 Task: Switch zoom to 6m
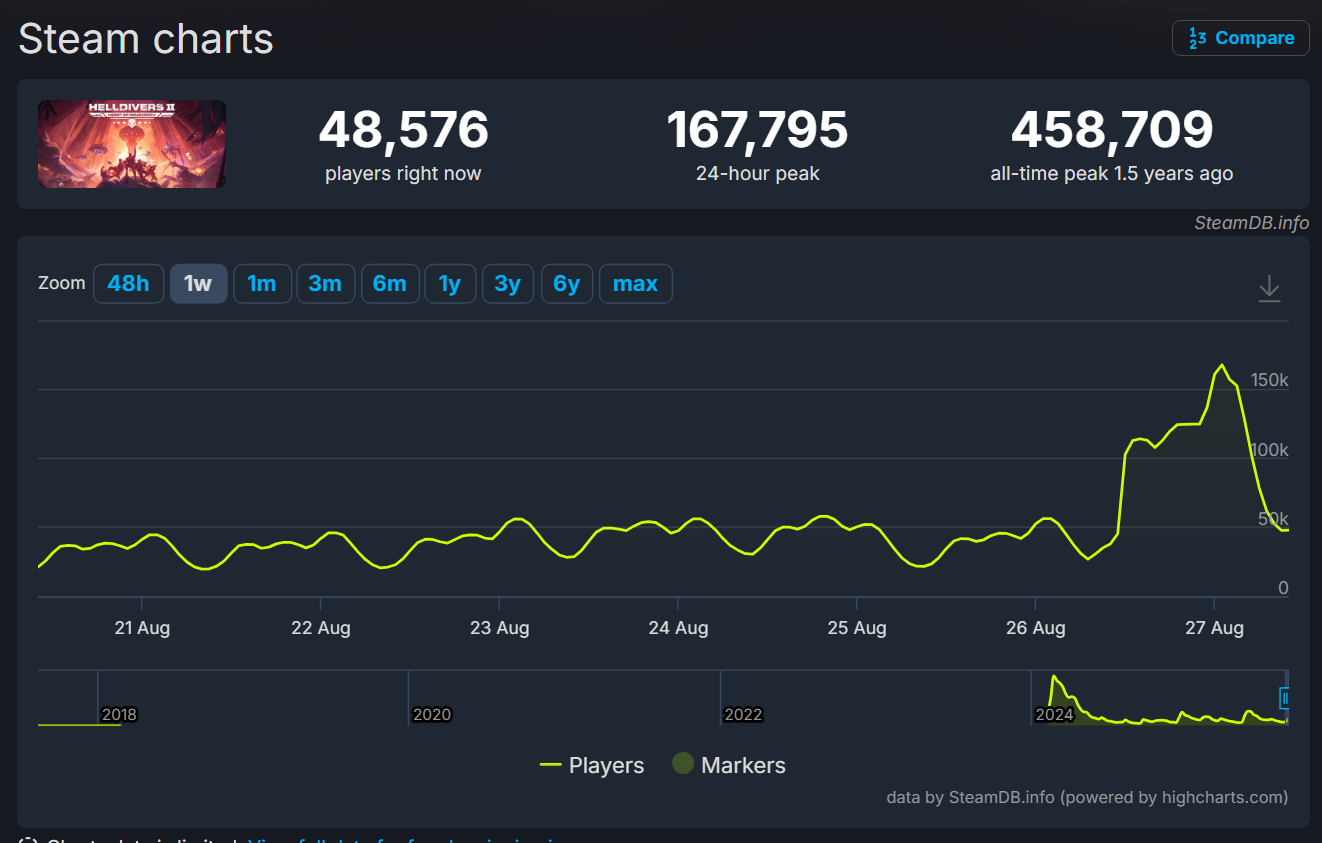coord(389,284)
